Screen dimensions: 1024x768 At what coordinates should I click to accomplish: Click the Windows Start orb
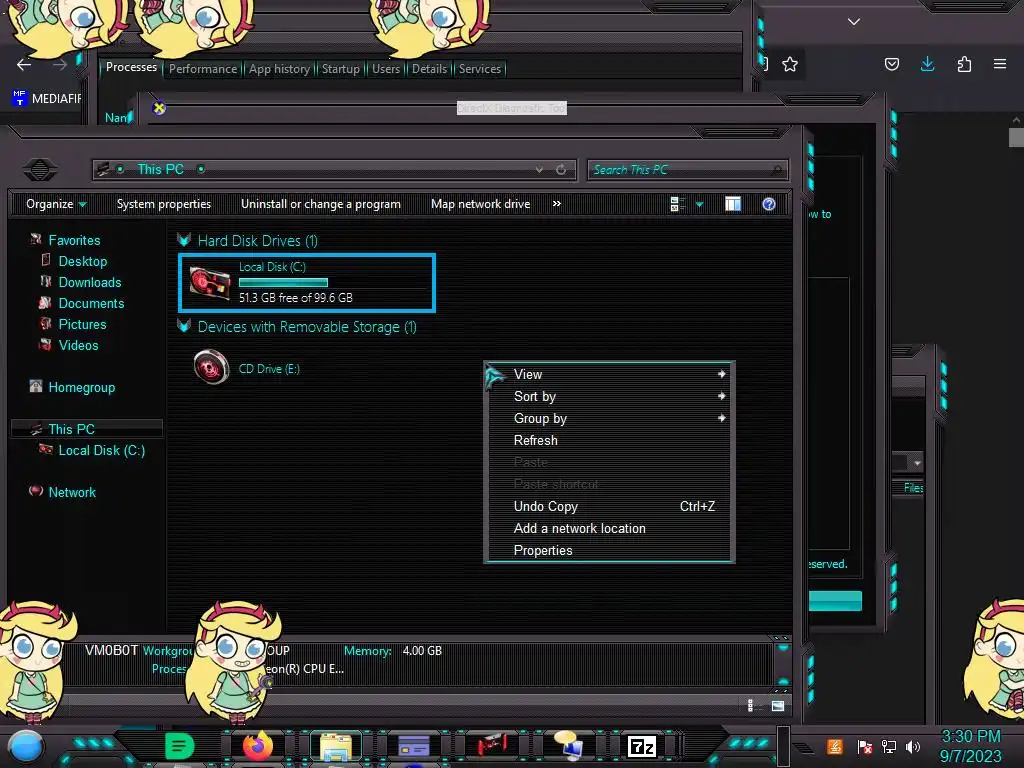point(25,748)
